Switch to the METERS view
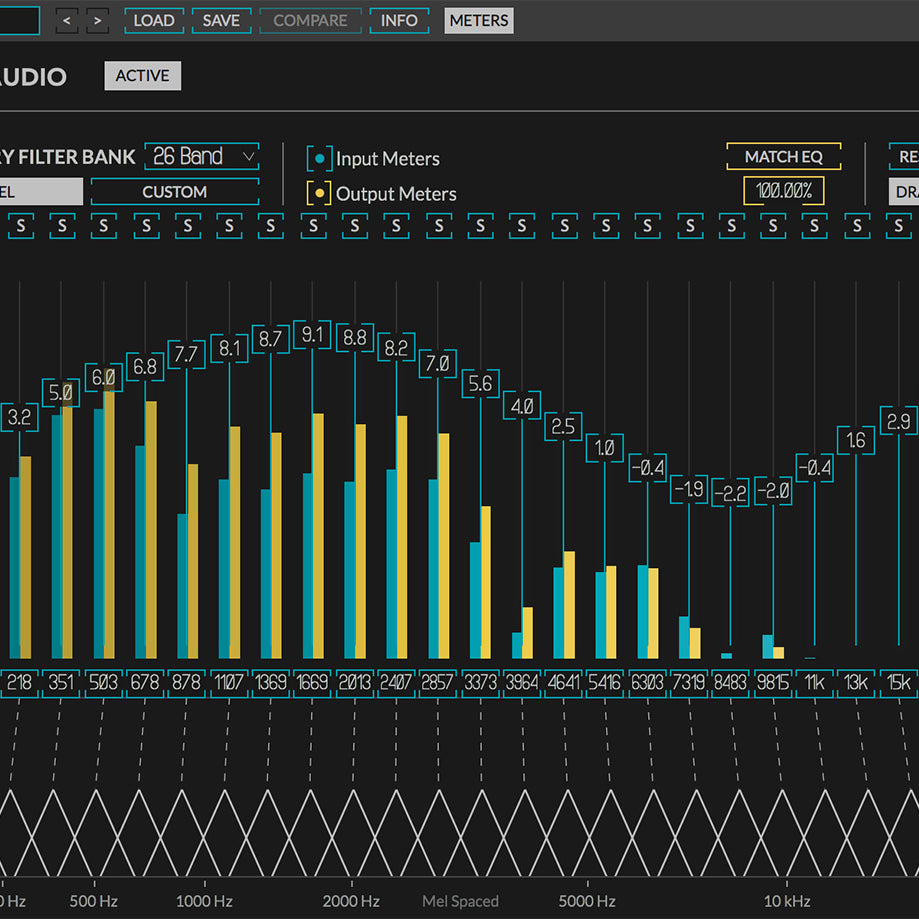The width and height of the screenshot is (919, 919). tap(478, 20)
